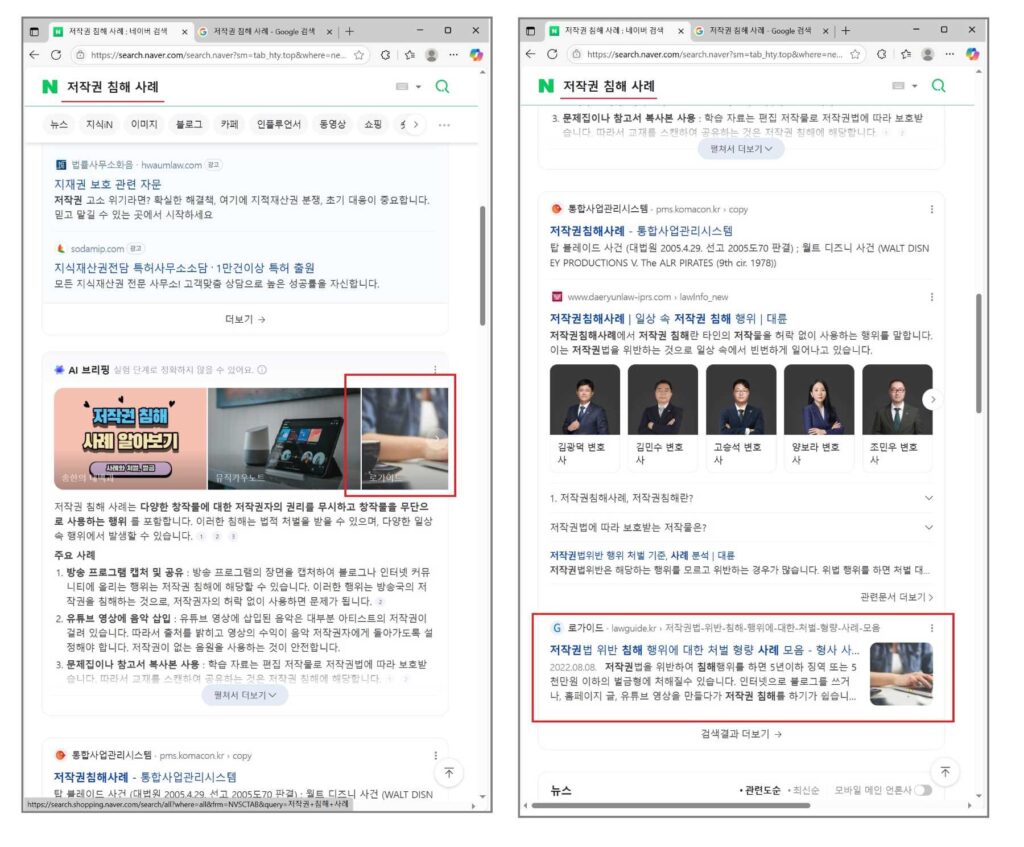Screen dimensions: 1024x847
Task: Expand '1. 저작권침해사례, 저작권침해란?' question
Action: click(741, 498)
